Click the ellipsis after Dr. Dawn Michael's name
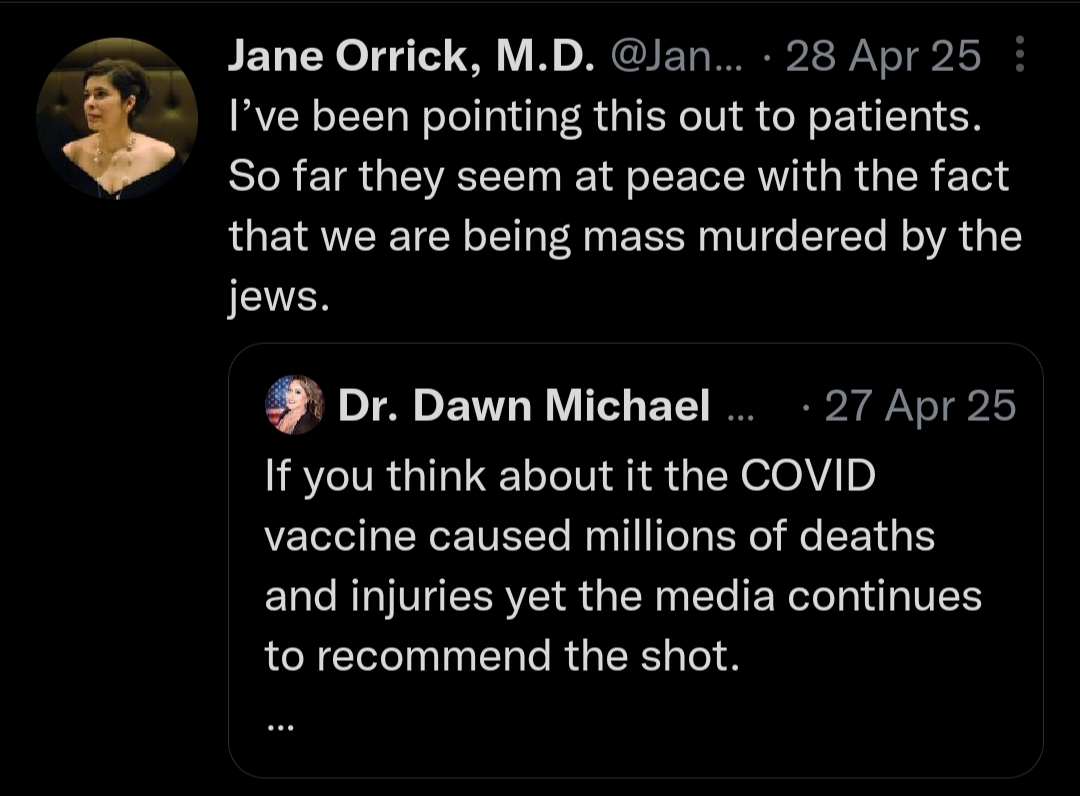 [x=742, y=408]
